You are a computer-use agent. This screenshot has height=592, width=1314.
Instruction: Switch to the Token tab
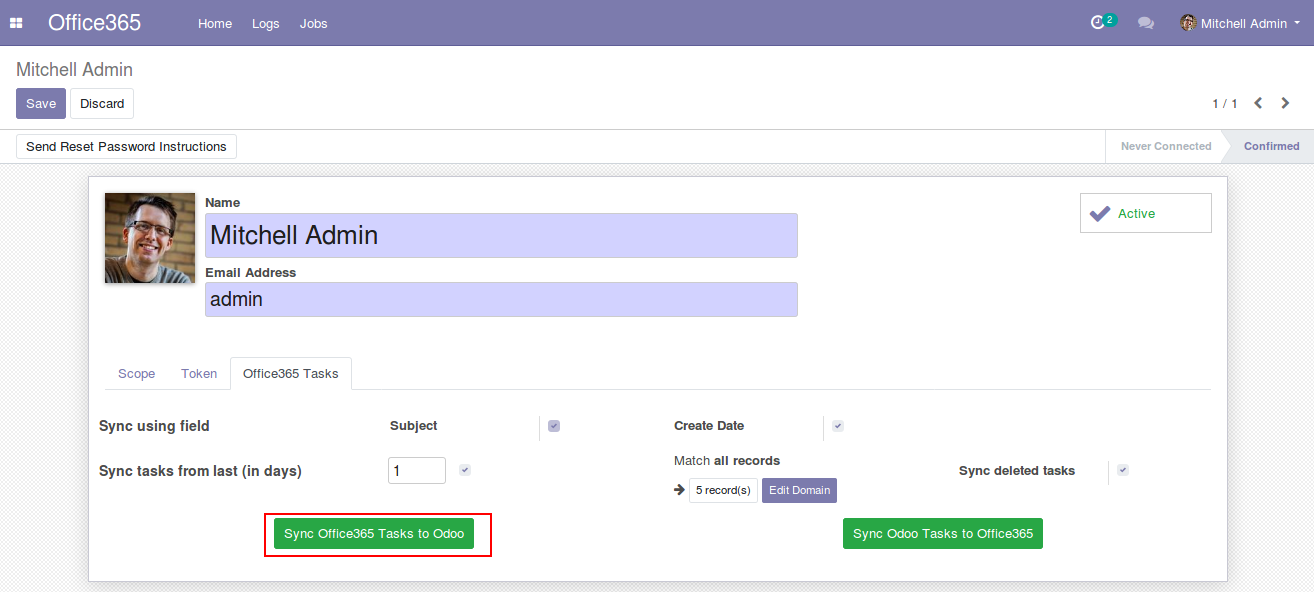coord(199,374)
